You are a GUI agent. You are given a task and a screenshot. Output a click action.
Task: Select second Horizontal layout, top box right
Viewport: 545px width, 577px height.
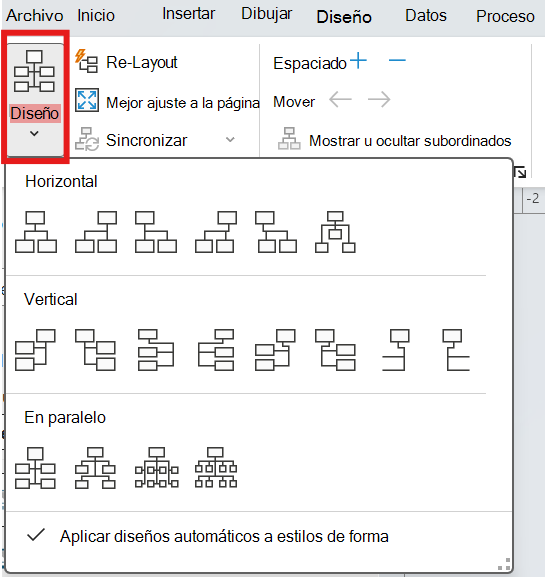(96, 232)
